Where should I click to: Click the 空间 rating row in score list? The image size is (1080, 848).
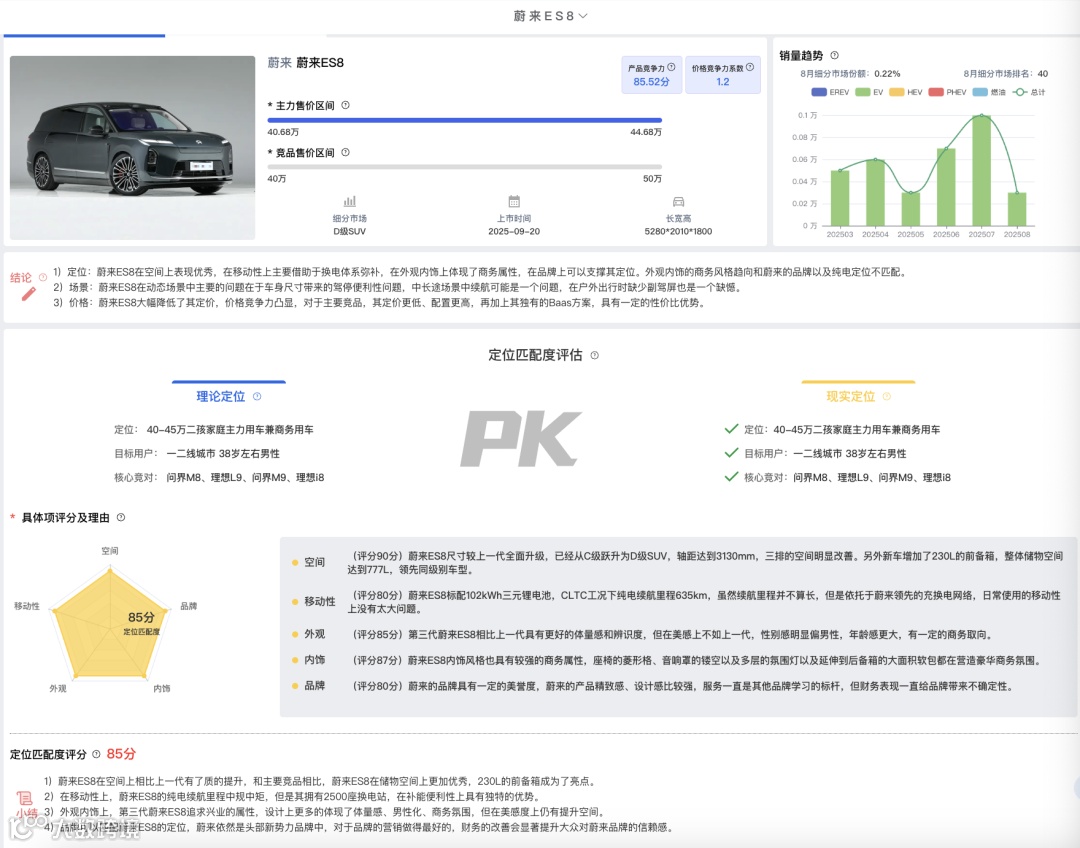point(679,562)
